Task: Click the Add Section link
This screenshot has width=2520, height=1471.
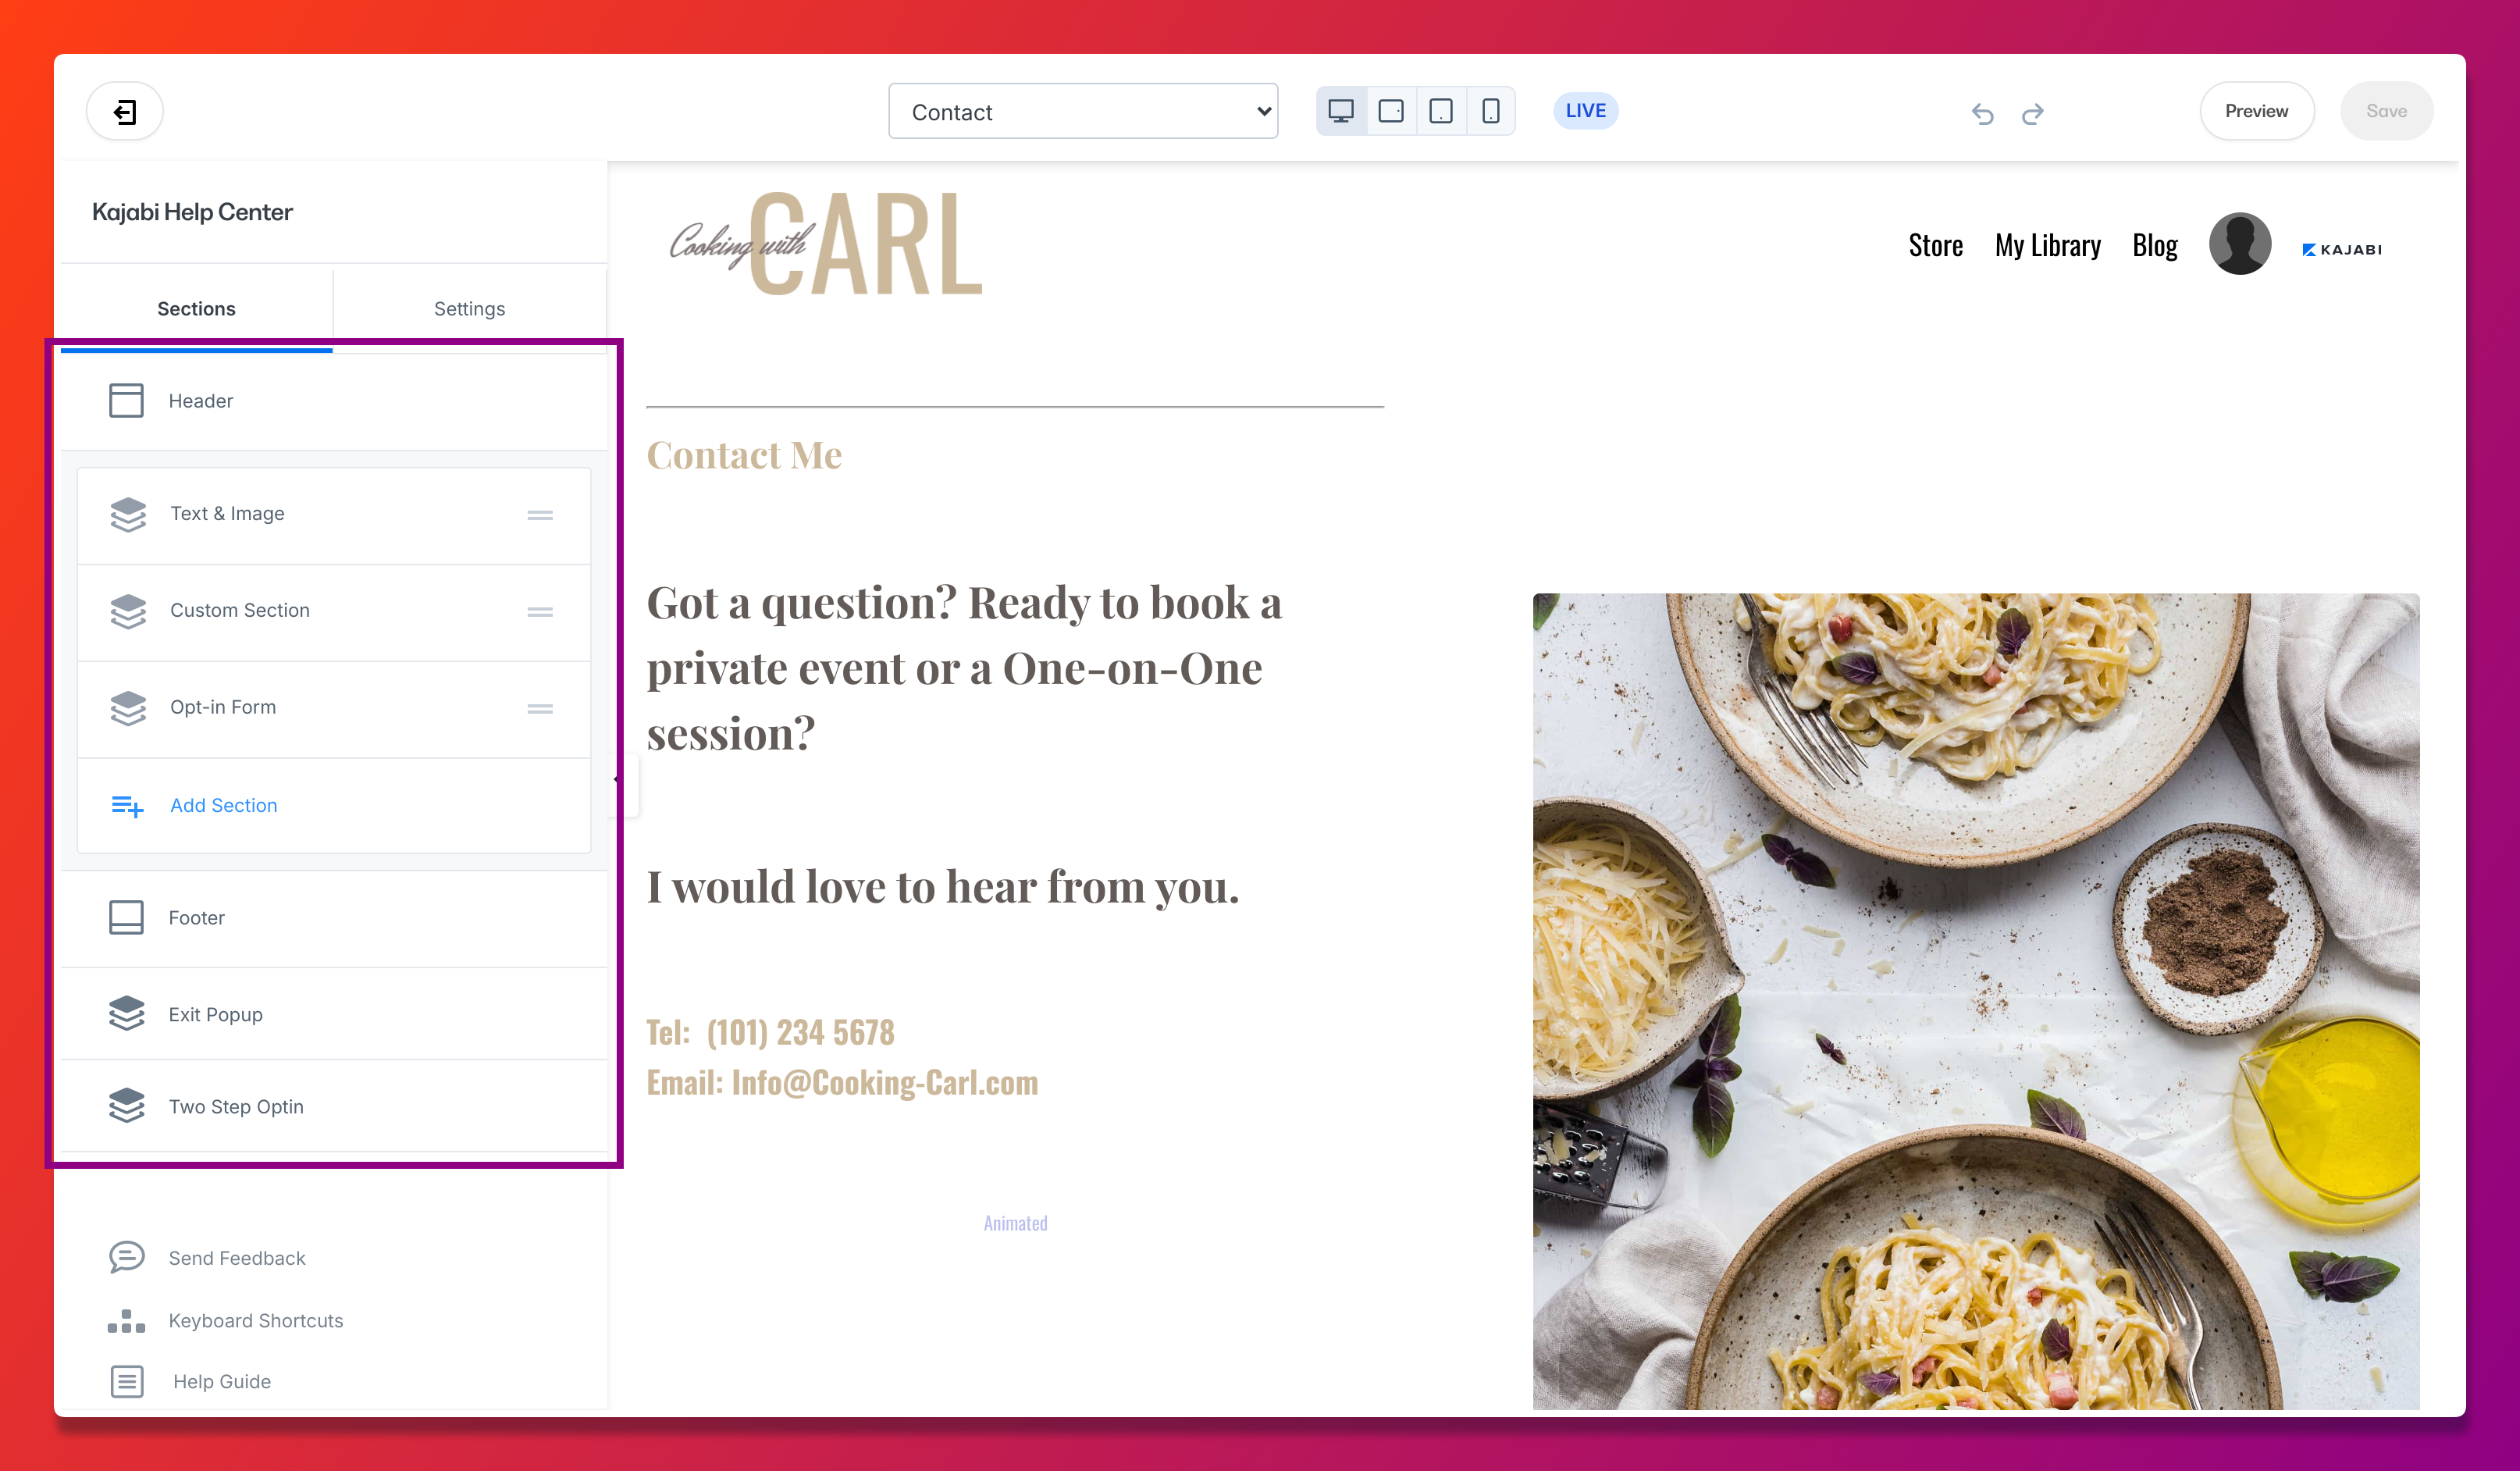Action: tap(224, 806)
